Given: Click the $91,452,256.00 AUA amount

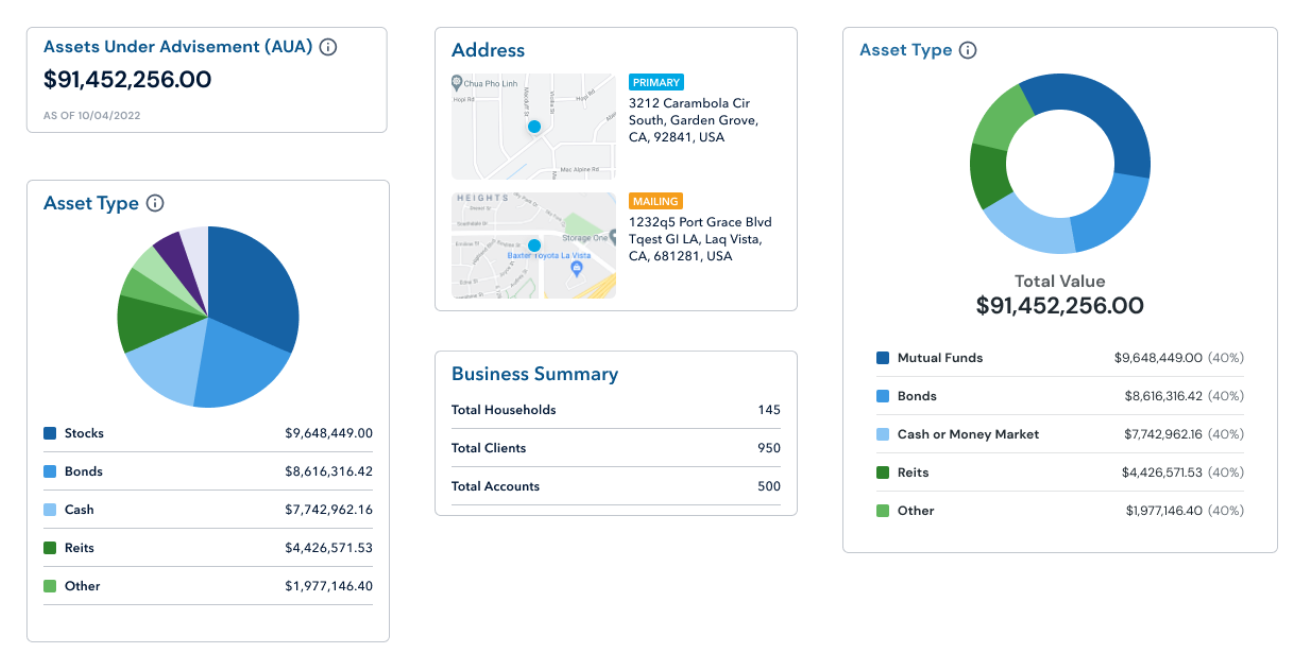Looking at the screenshot, I should click(x=127, y=80).
